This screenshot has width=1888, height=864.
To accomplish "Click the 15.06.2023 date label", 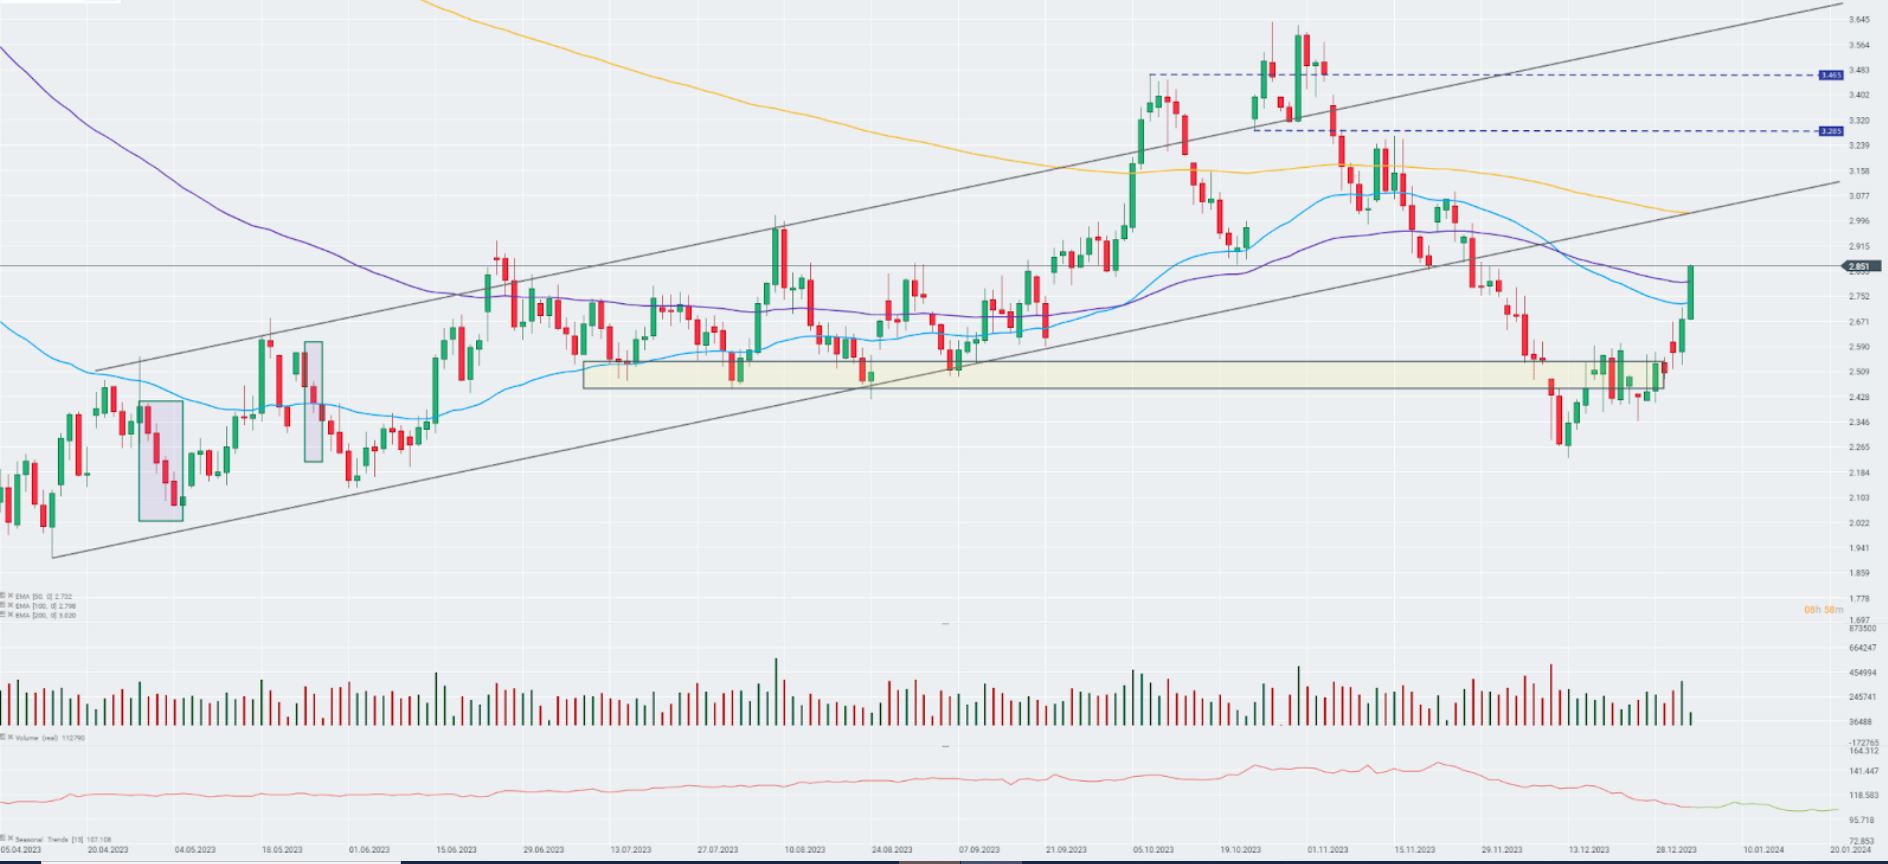I will coord(456,850).
